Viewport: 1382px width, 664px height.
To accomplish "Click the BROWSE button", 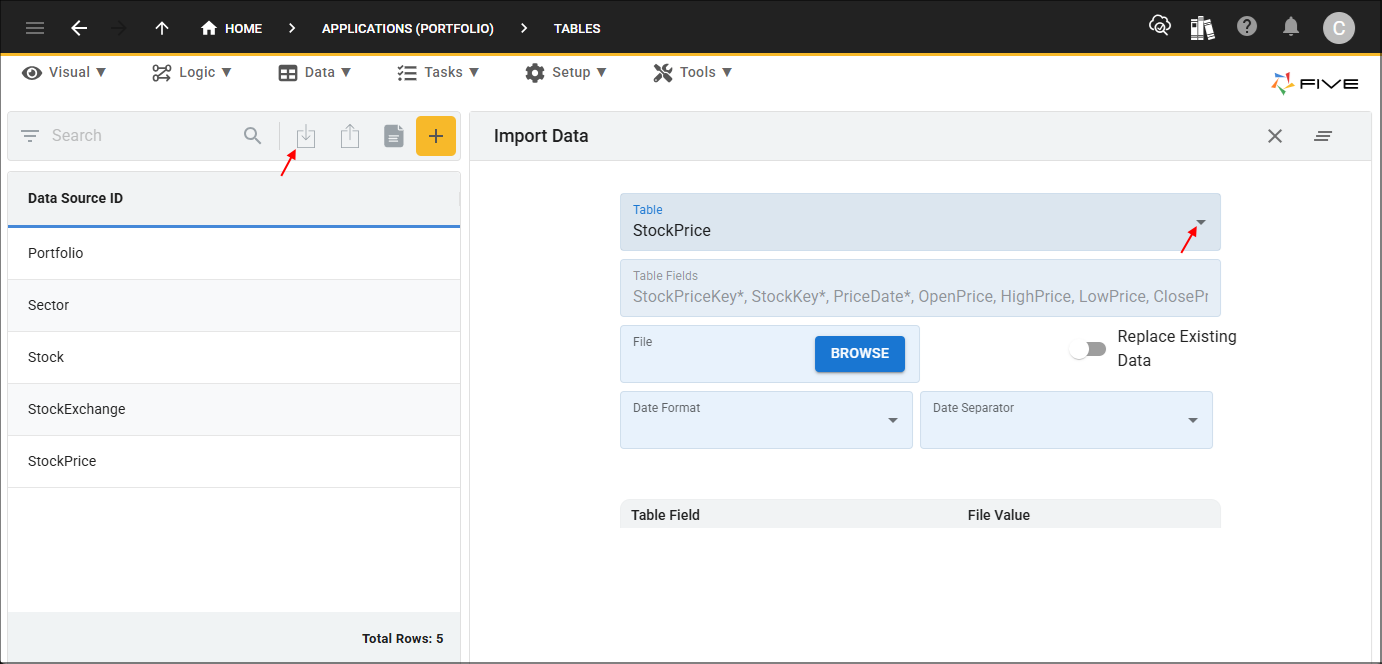I will click(x=860, y=354).
